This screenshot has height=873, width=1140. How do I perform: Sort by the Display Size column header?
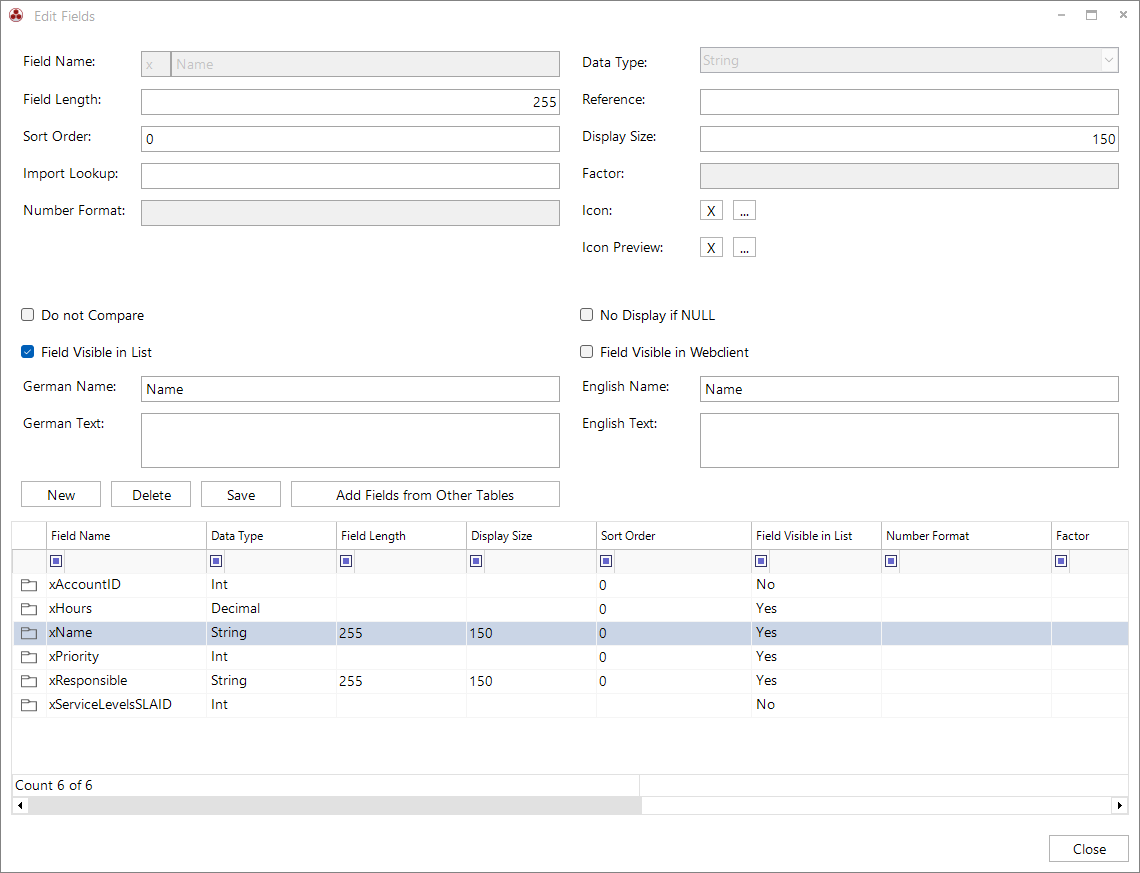531,536
